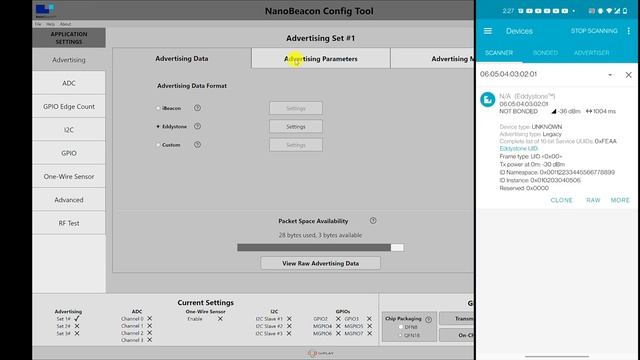640x360 pixels.
Task: Open GPIO Edge Count in the sidebar
Action: click(x=69, y=106)
